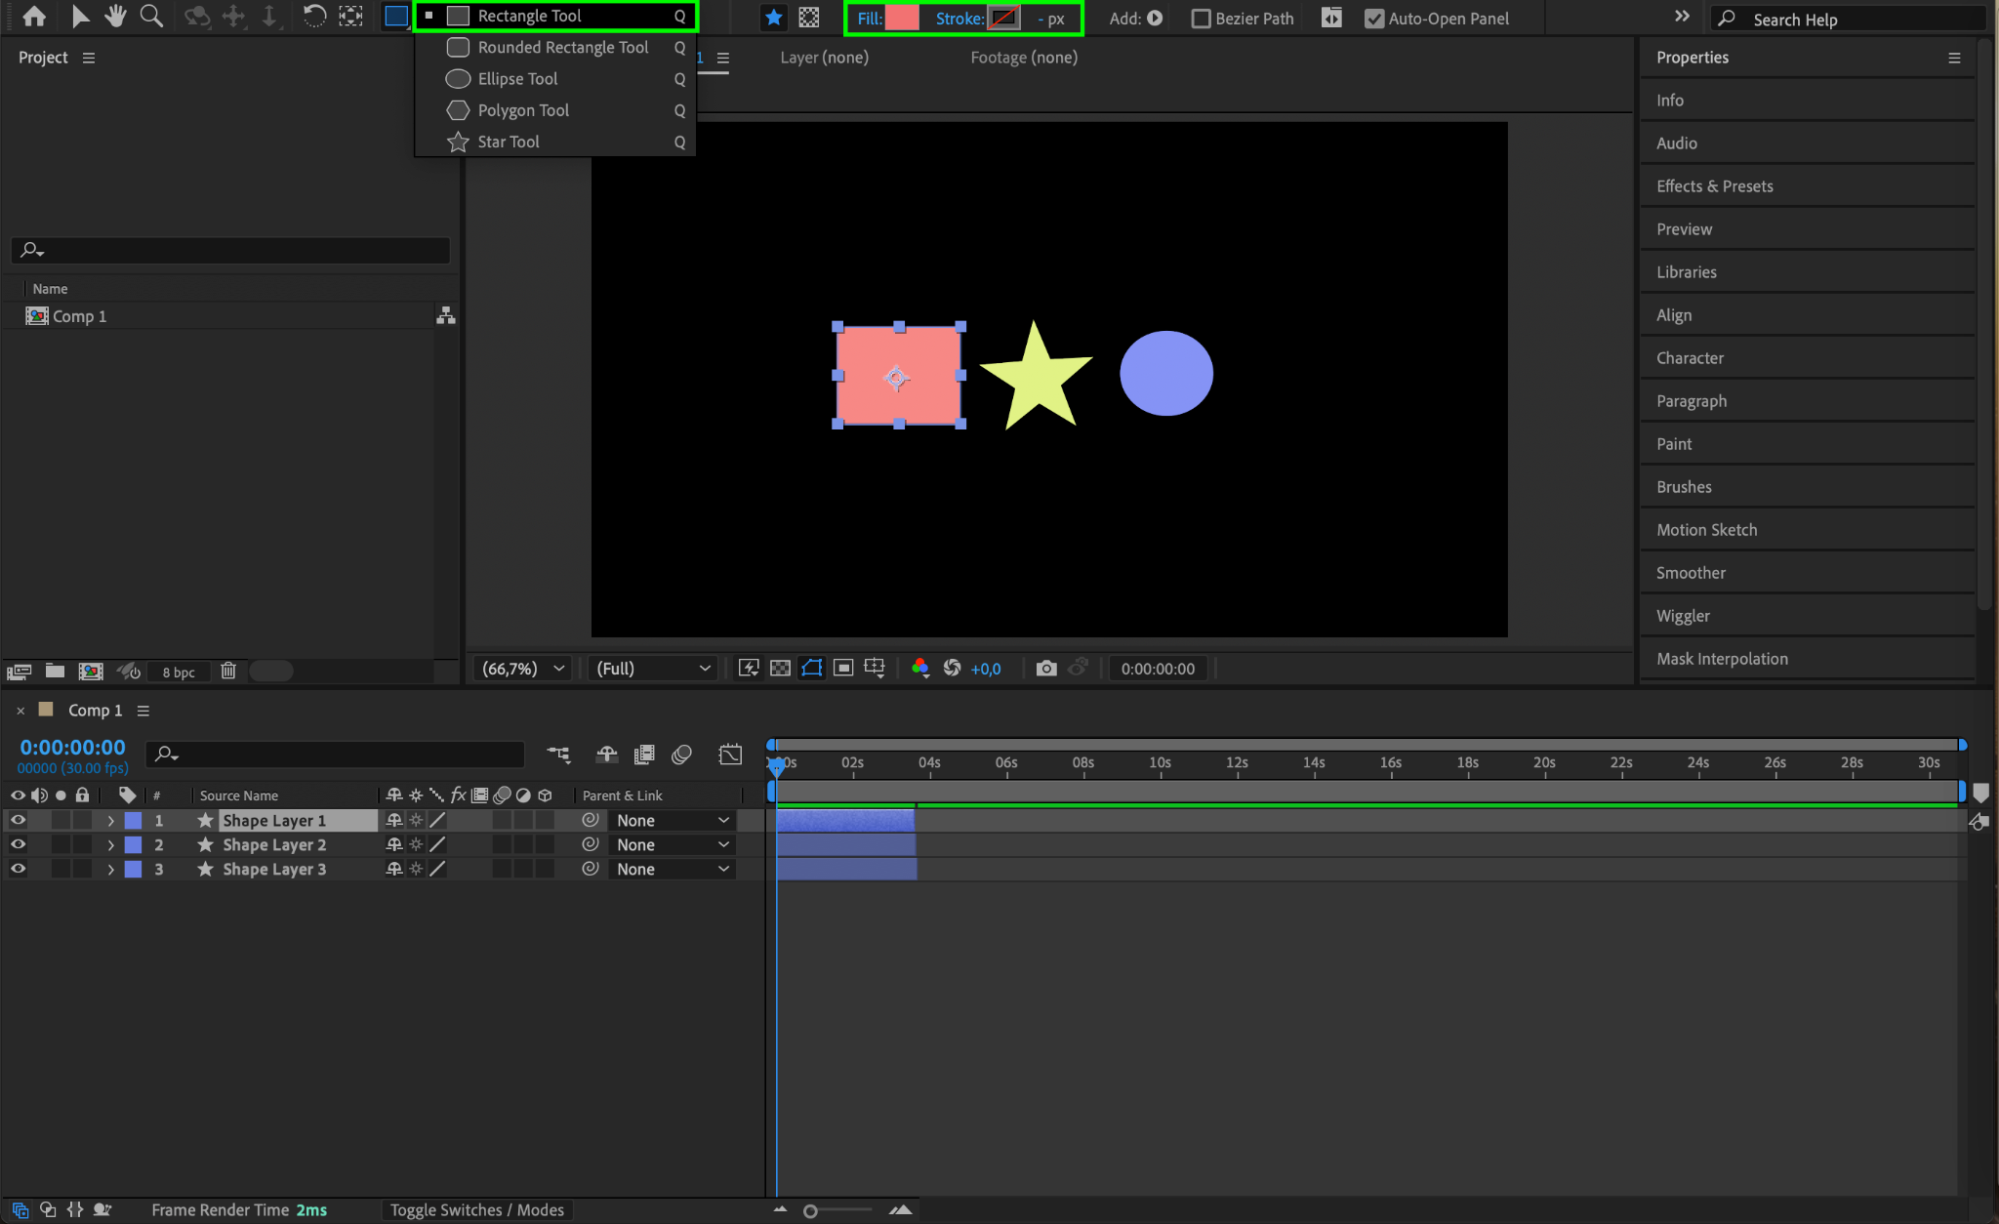
Task: Open the composition flowchart icon next to Comp 1
Action: point(446,316)
